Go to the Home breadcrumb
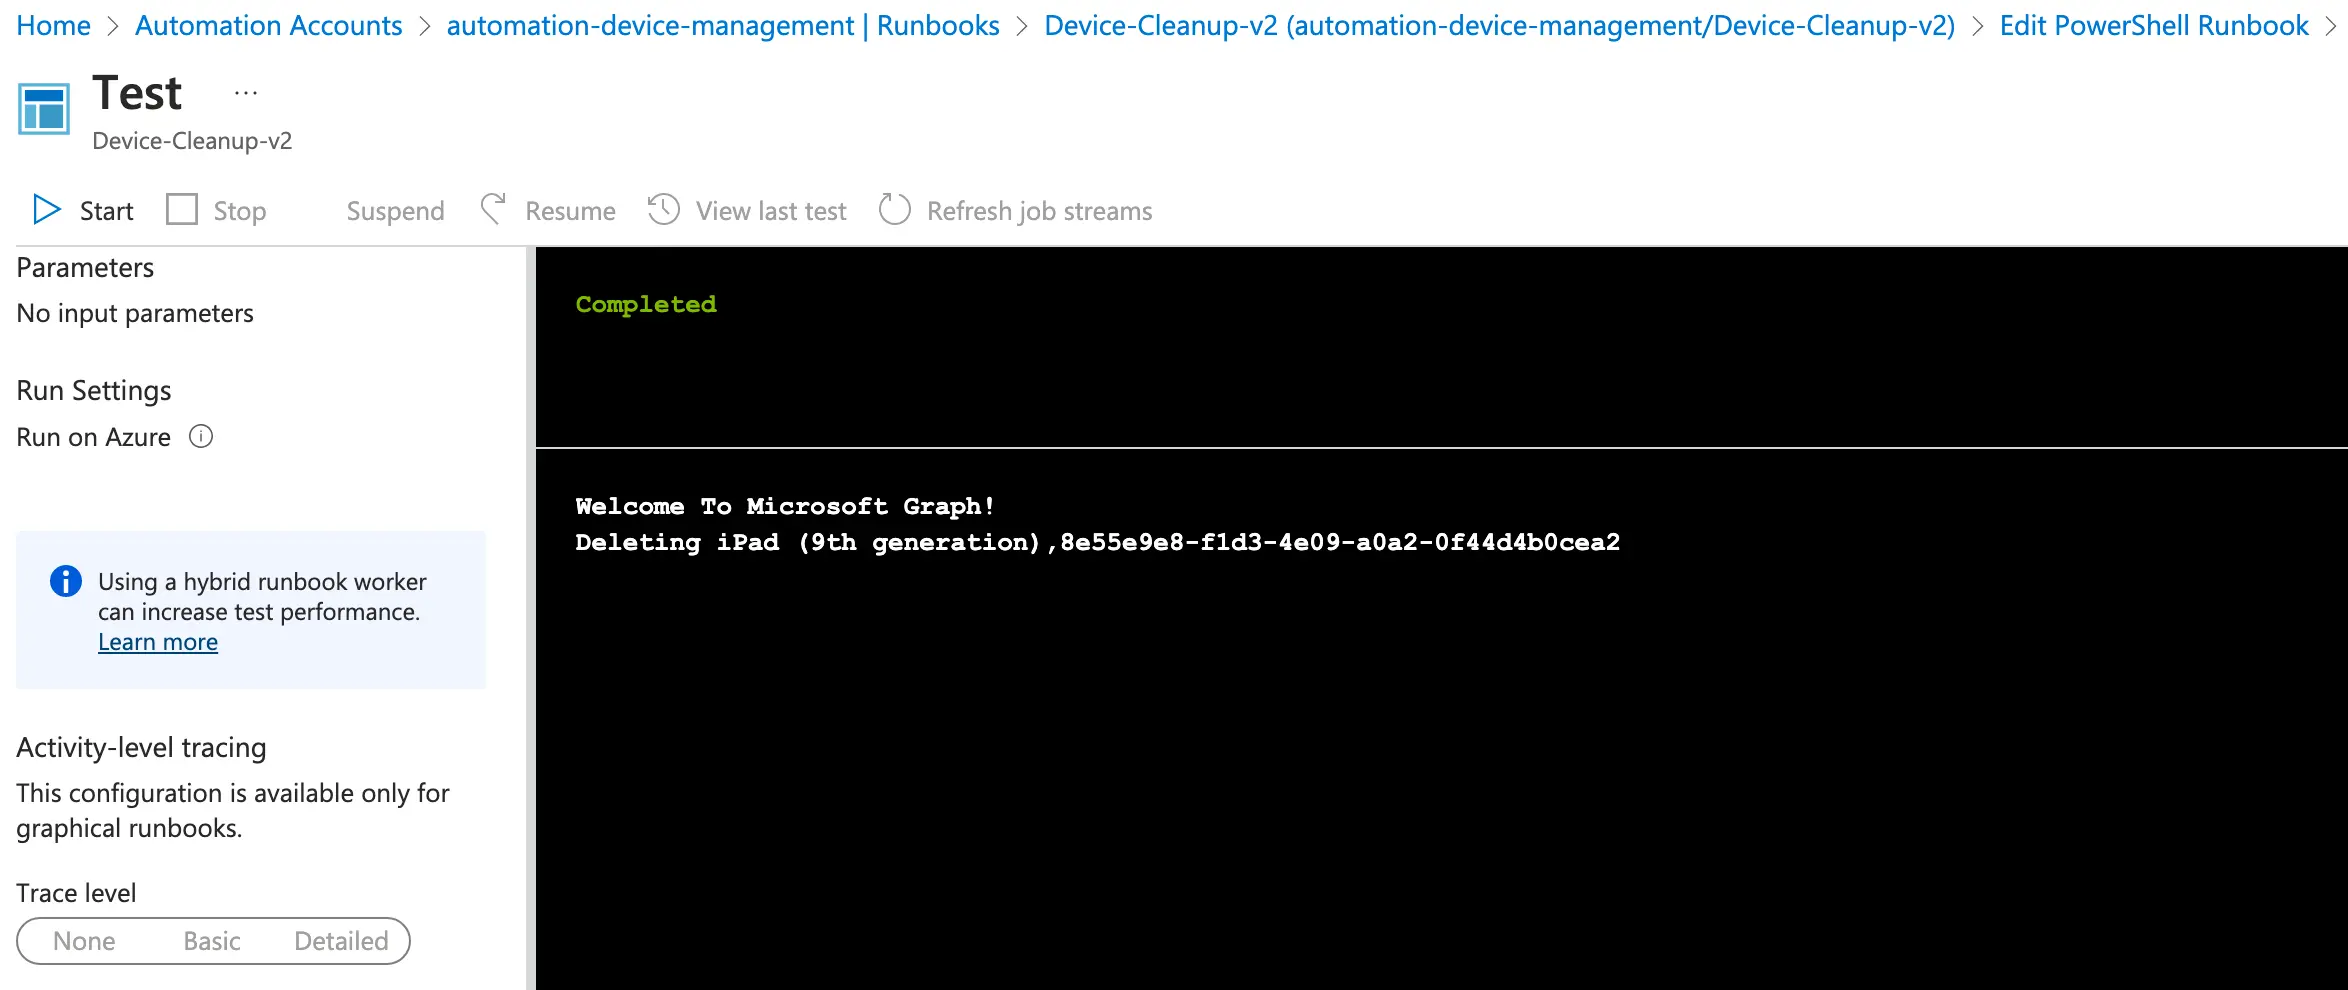2348x990 pixels. click(x=53, y=26)
